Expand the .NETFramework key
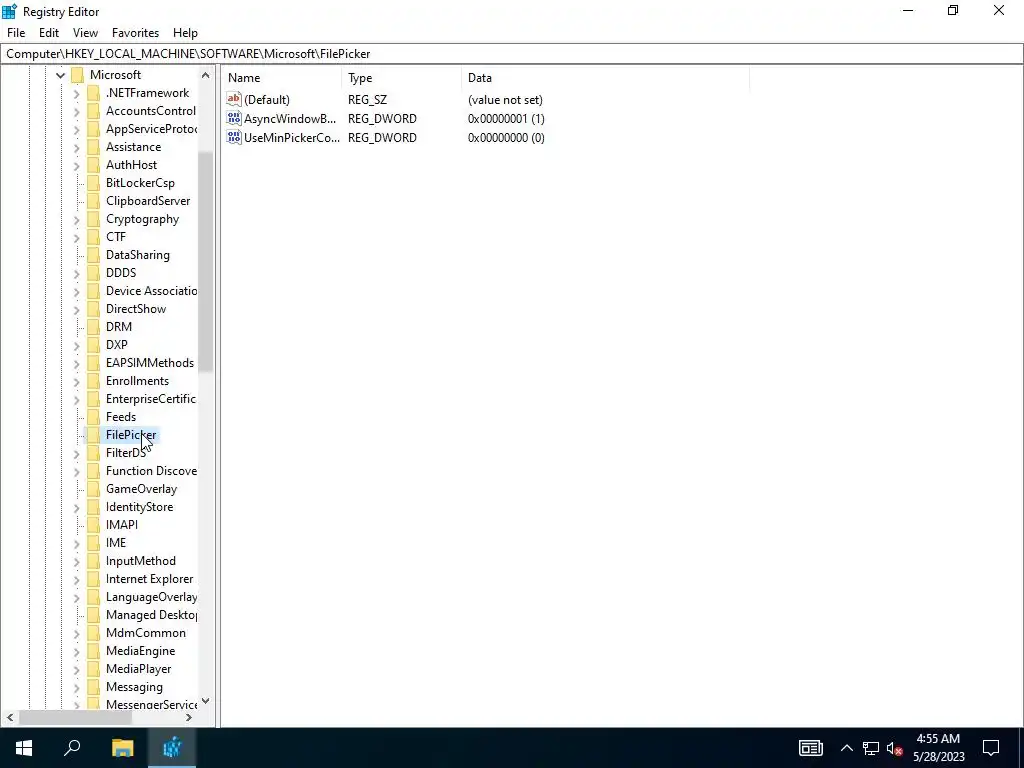 tap(76, 93)
